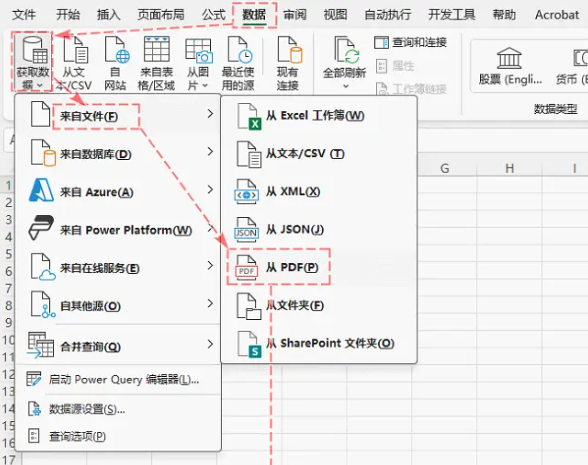Click the 属性 (Properties) button

[395, 66]
